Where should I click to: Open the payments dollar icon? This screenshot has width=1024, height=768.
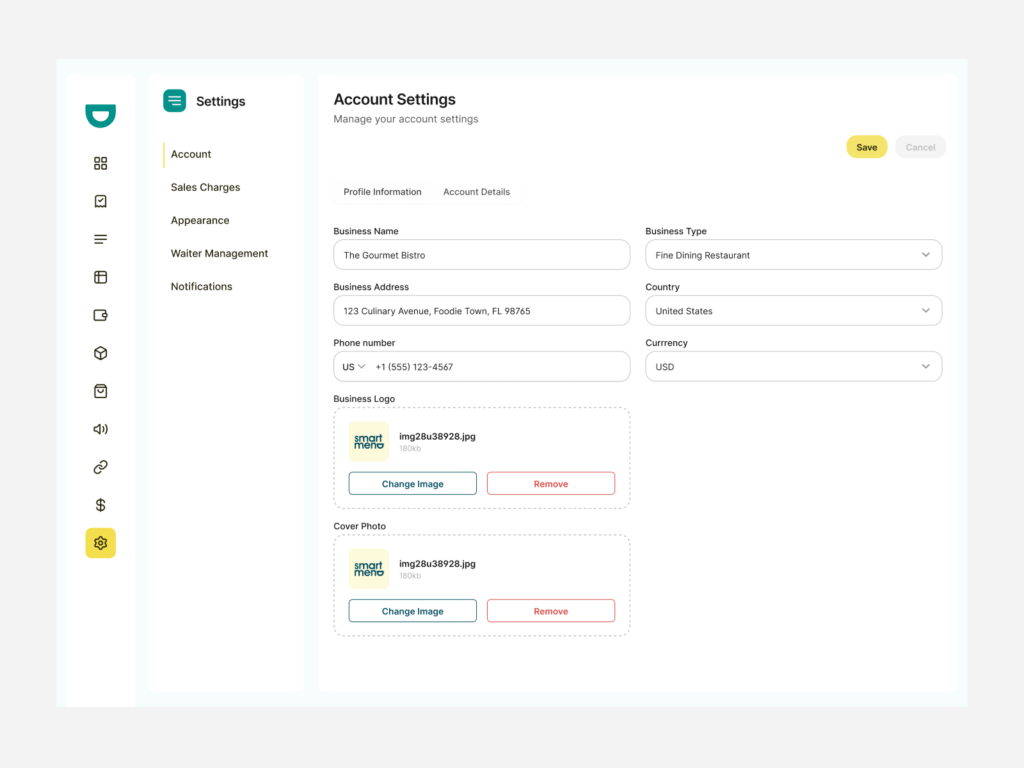point(100,505)
